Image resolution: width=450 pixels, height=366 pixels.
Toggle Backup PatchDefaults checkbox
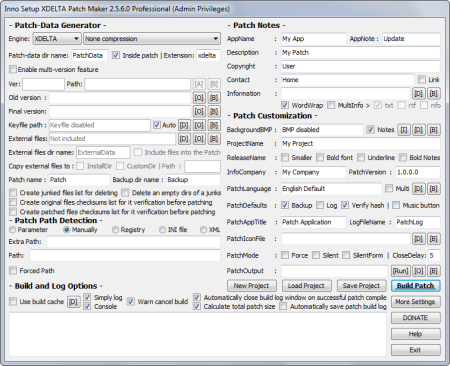(285, 205)
